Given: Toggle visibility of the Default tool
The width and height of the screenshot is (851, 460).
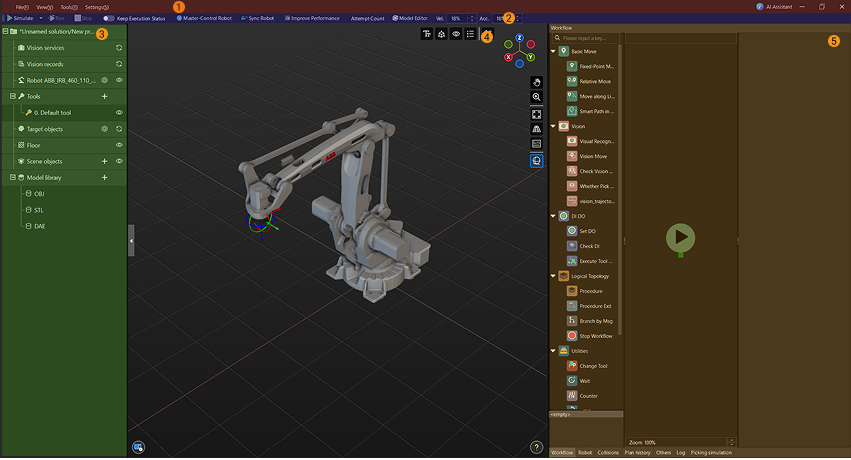Looking at the screenshot, I should click(x=120, y=113).
